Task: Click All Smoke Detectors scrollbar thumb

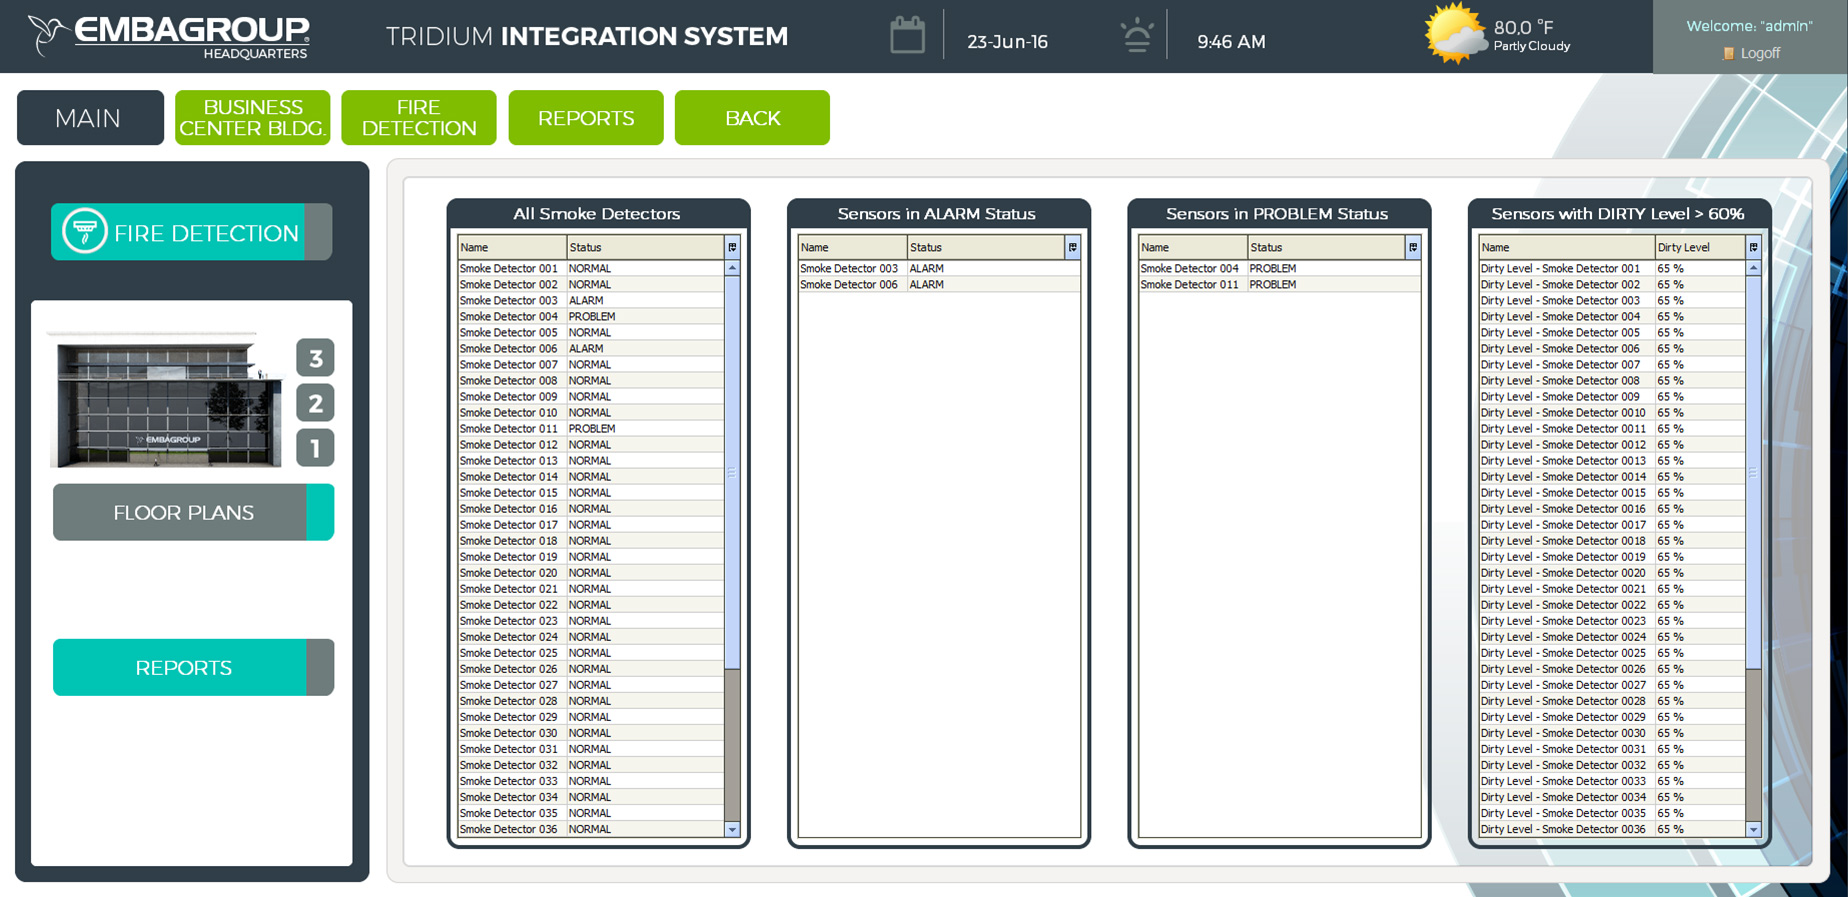Action: click(x=732, y=472)
